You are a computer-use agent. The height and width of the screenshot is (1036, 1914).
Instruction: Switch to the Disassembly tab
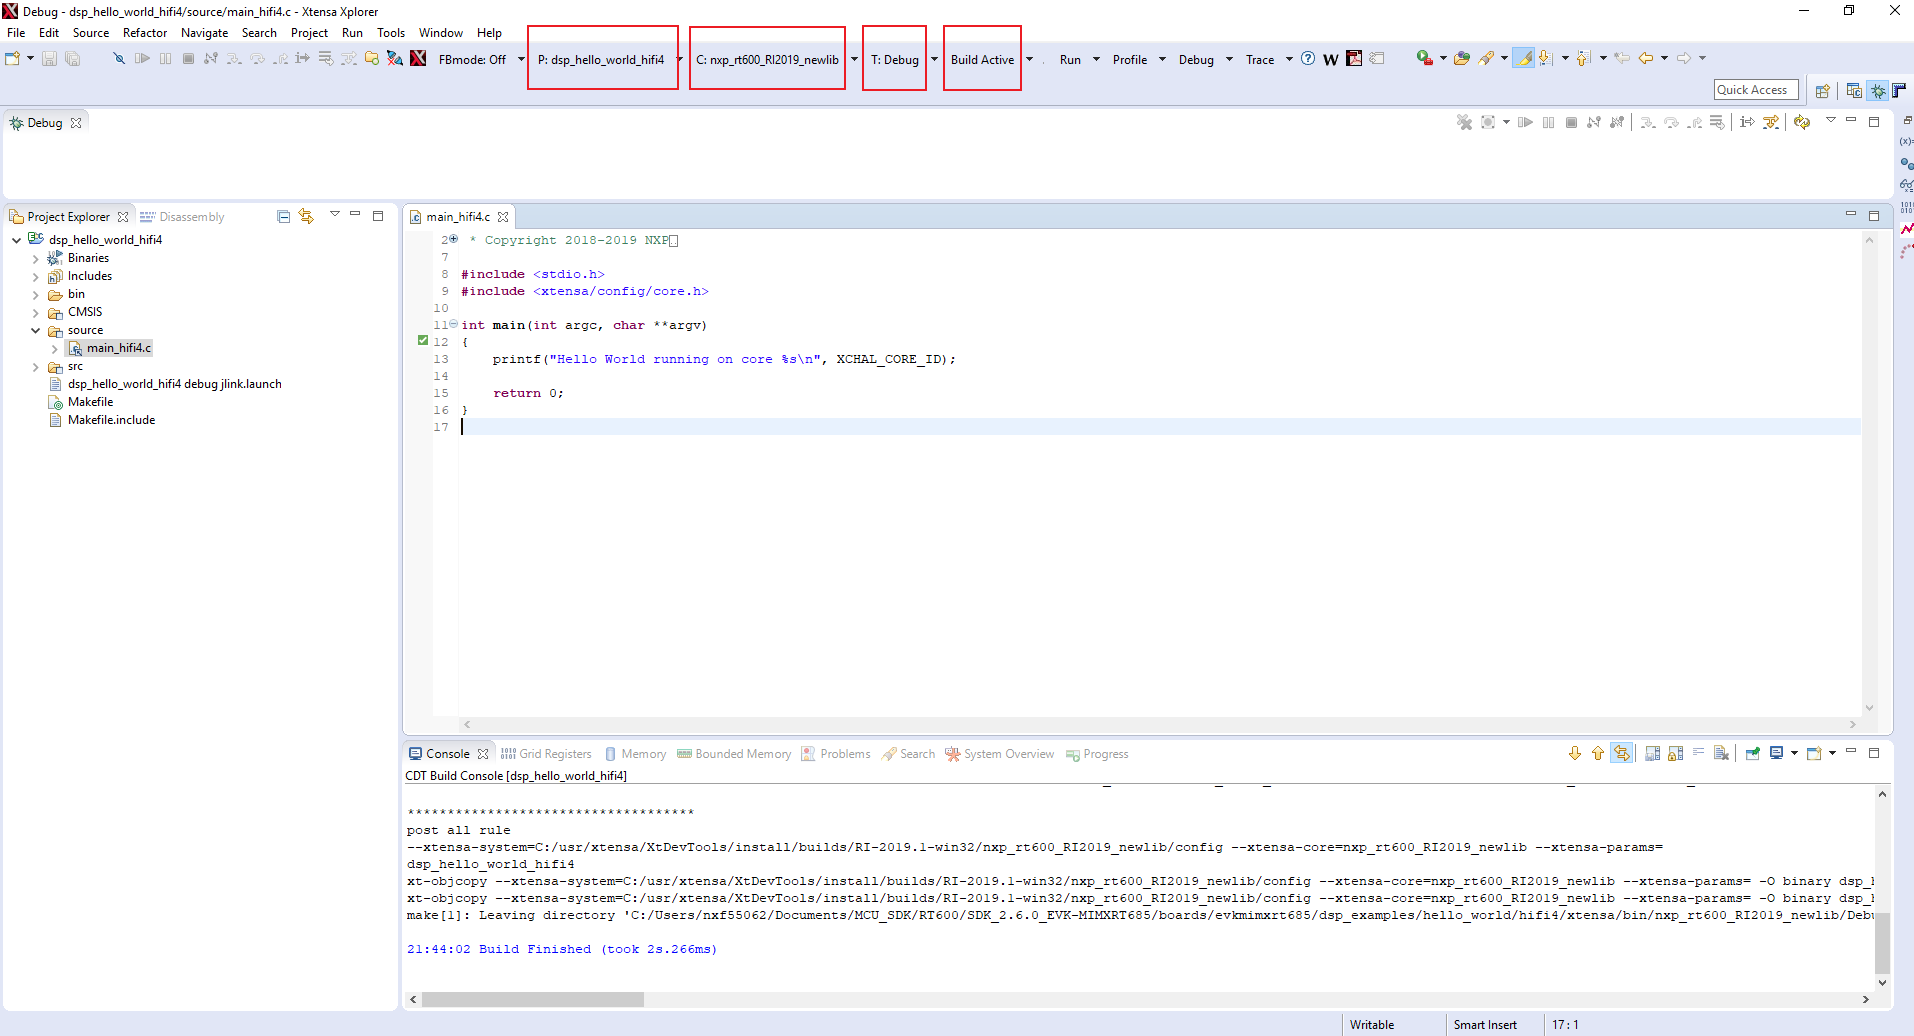pyautogui.click(x=182, y=217)
